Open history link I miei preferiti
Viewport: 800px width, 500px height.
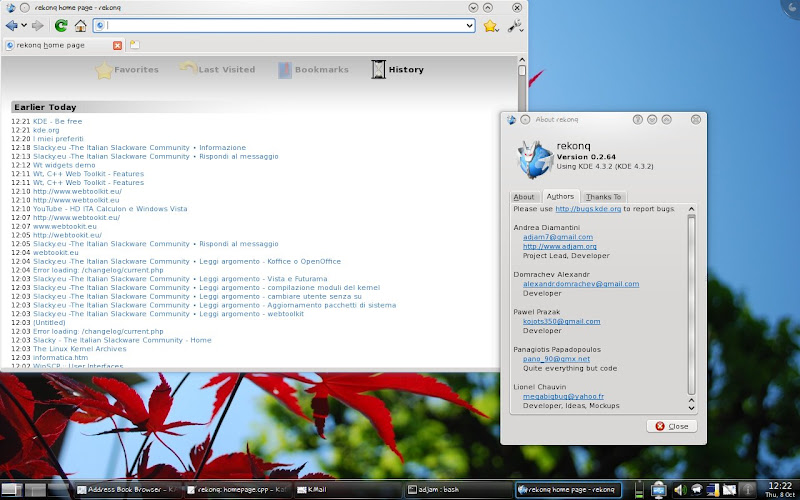pos(58,139)
